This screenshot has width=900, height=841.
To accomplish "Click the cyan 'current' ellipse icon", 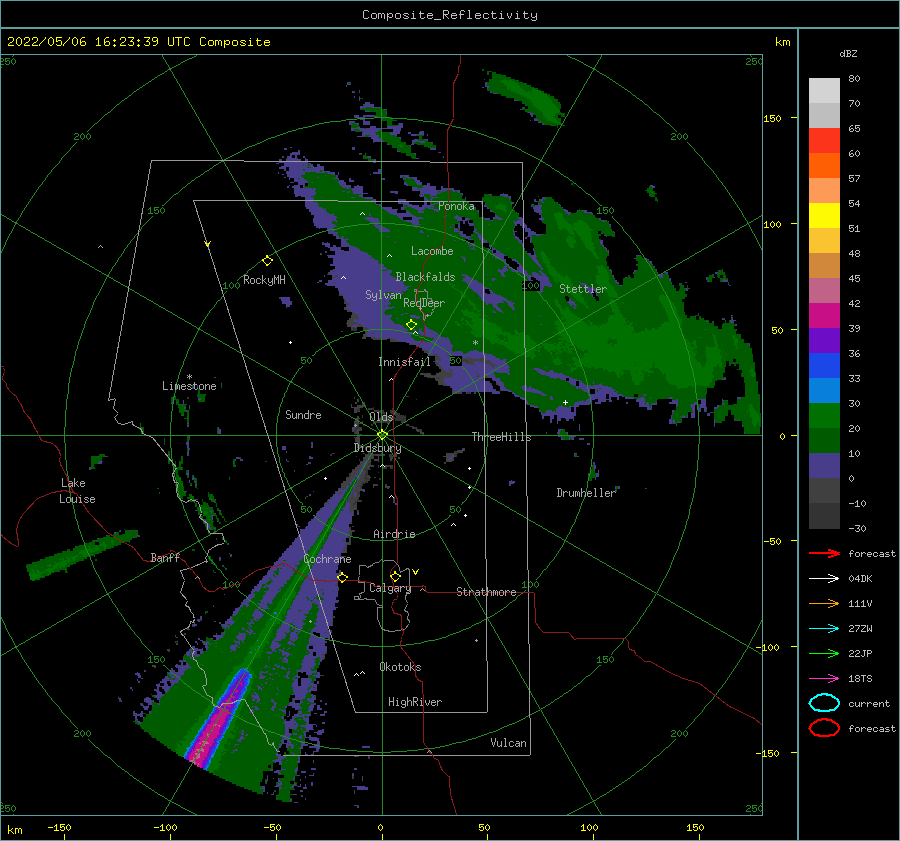I will (x=824, y=703).
